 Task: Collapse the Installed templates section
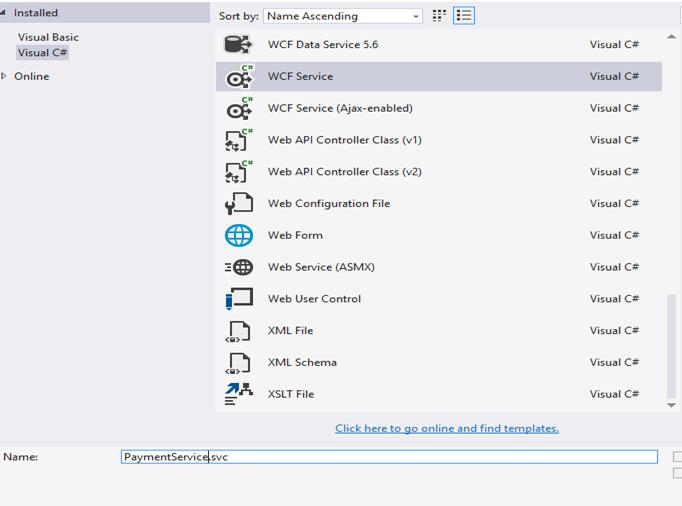tap(5, 13)
